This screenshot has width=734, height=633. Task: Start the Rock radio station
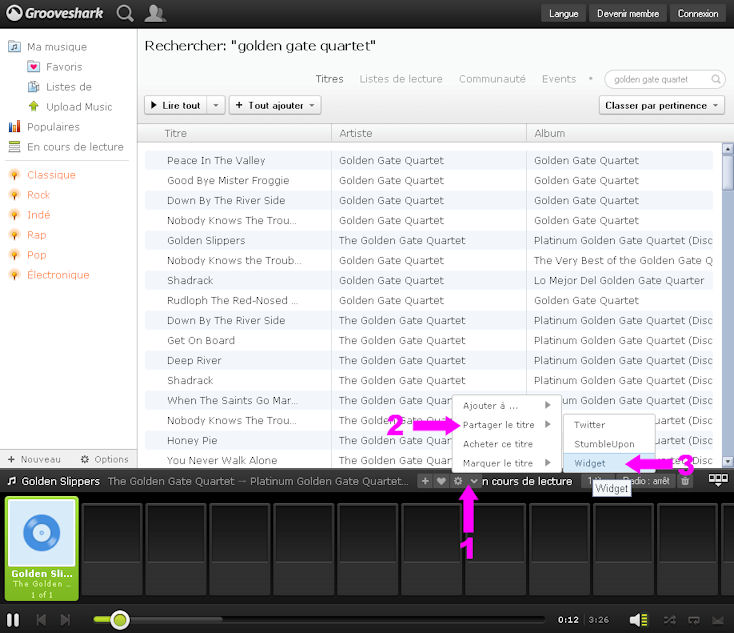[29, 195]
